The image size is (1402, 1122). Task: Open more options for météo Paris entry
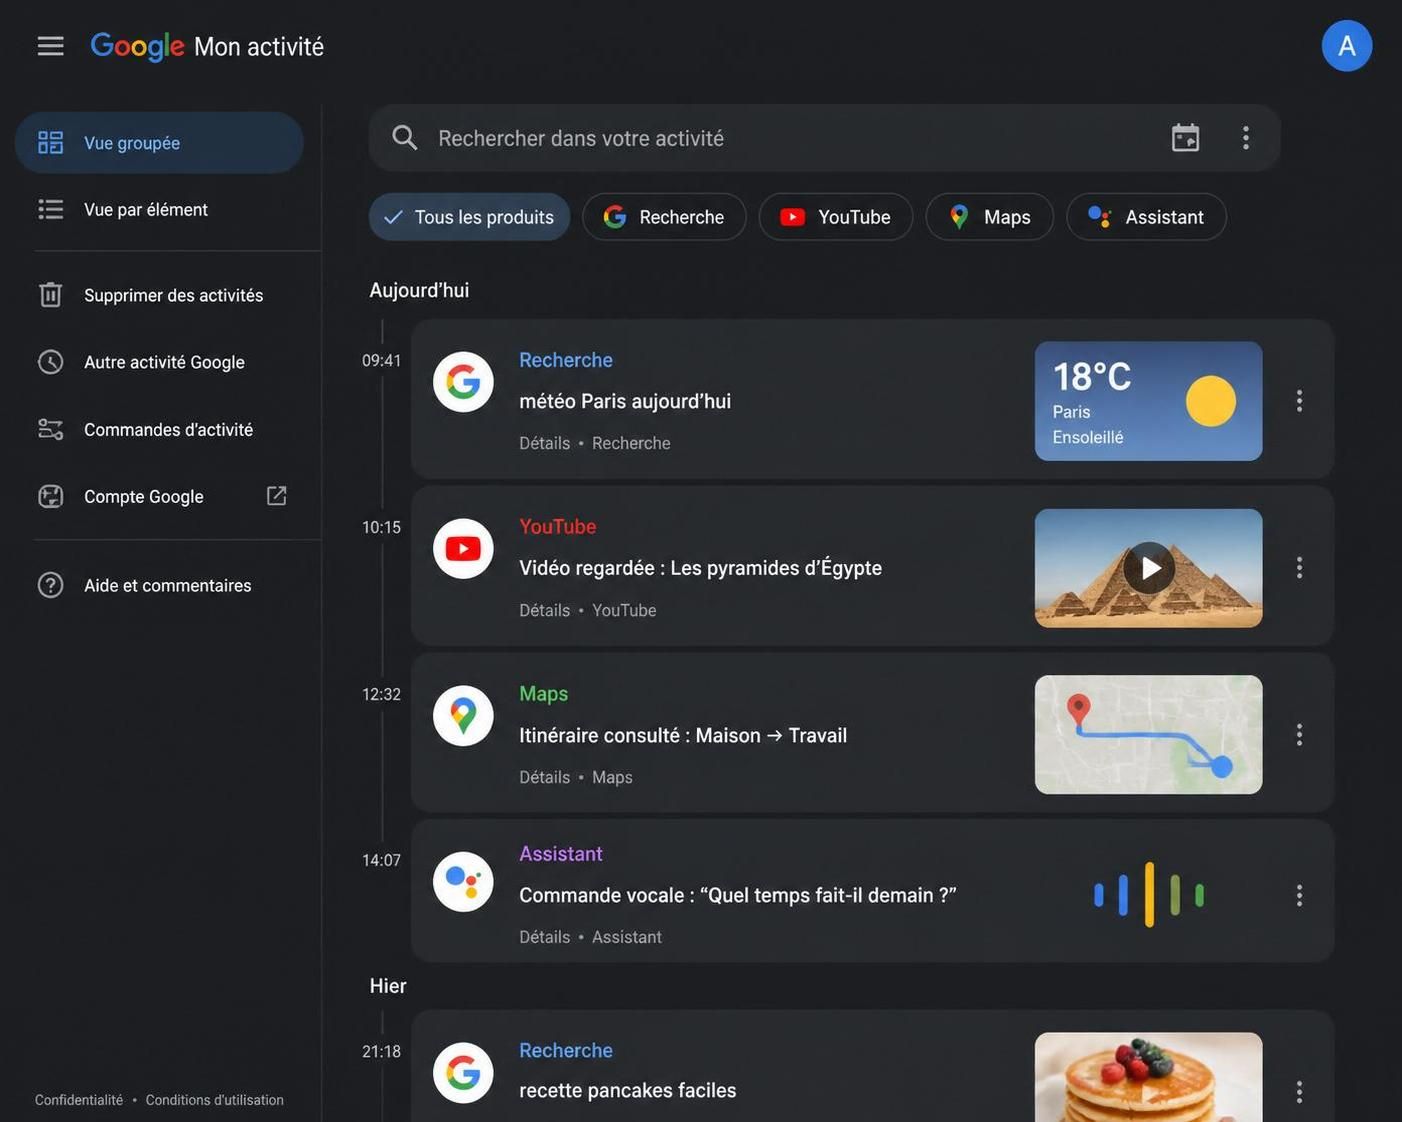point(1299,401)
